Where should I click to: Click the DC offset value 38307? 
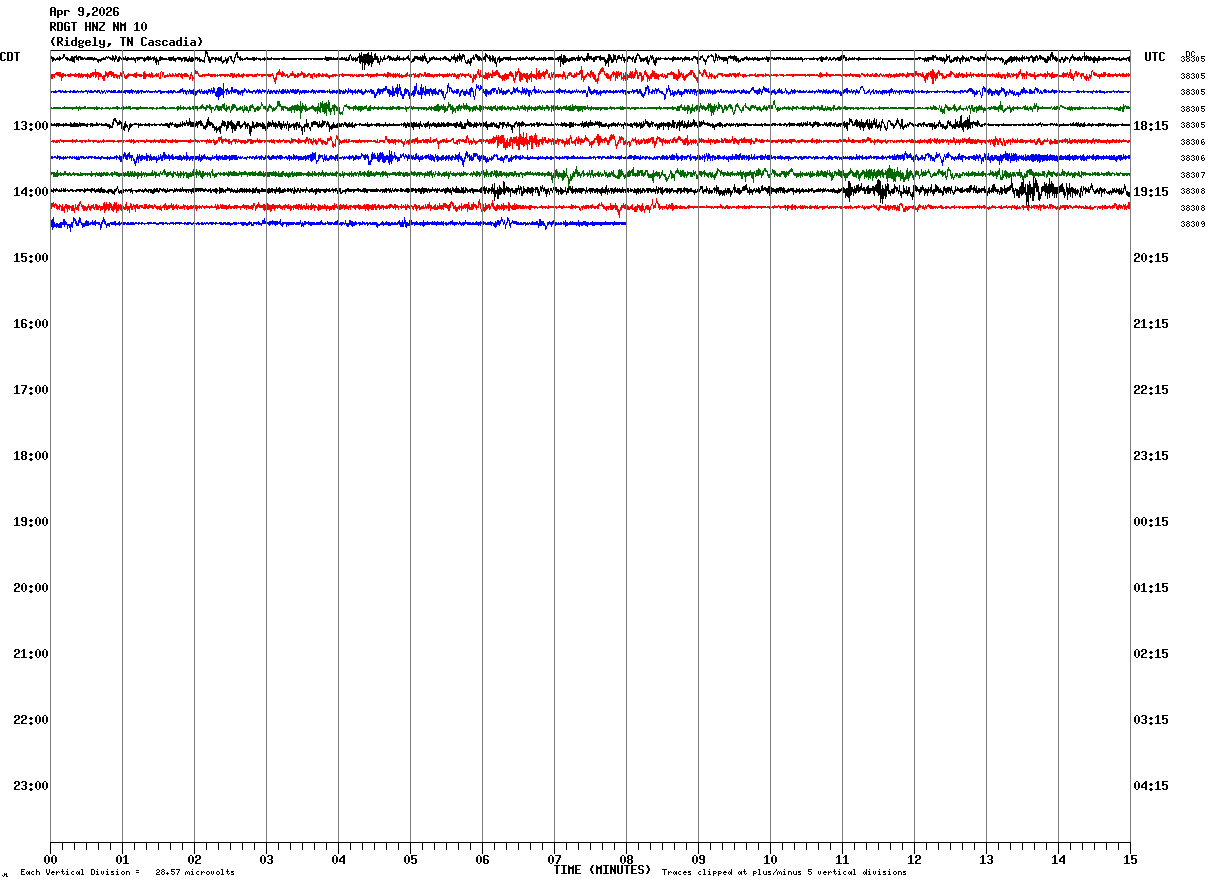(x=1192, y=175)
